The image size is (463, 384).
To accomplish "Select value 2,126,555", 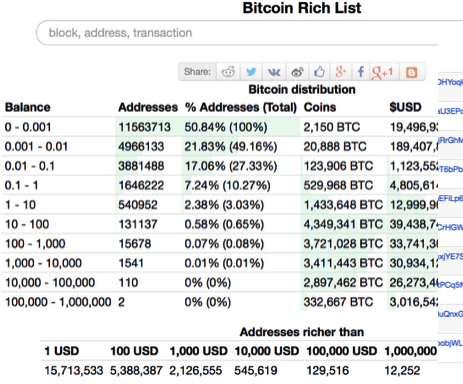I will [196, 370].
